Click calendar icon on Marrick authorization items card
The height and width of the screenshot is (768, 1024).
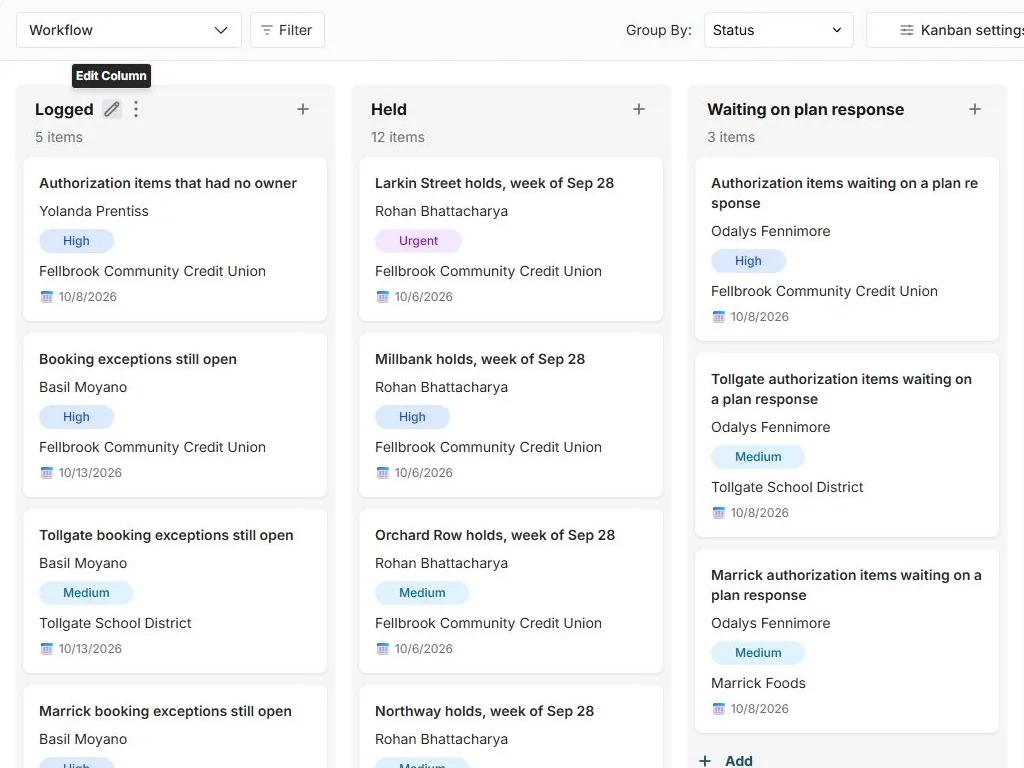[x=718, y=709]
